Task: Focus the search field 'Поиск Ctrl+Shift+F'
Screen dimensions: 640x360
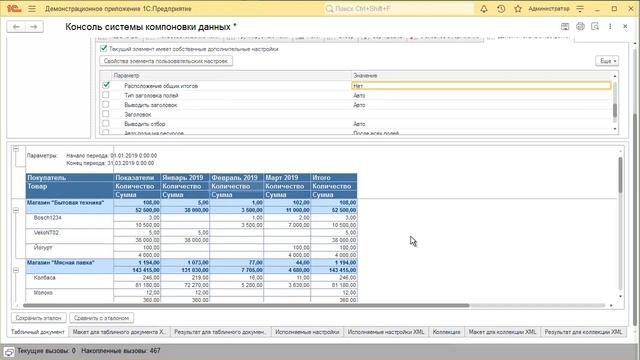Action: [399, 9]
